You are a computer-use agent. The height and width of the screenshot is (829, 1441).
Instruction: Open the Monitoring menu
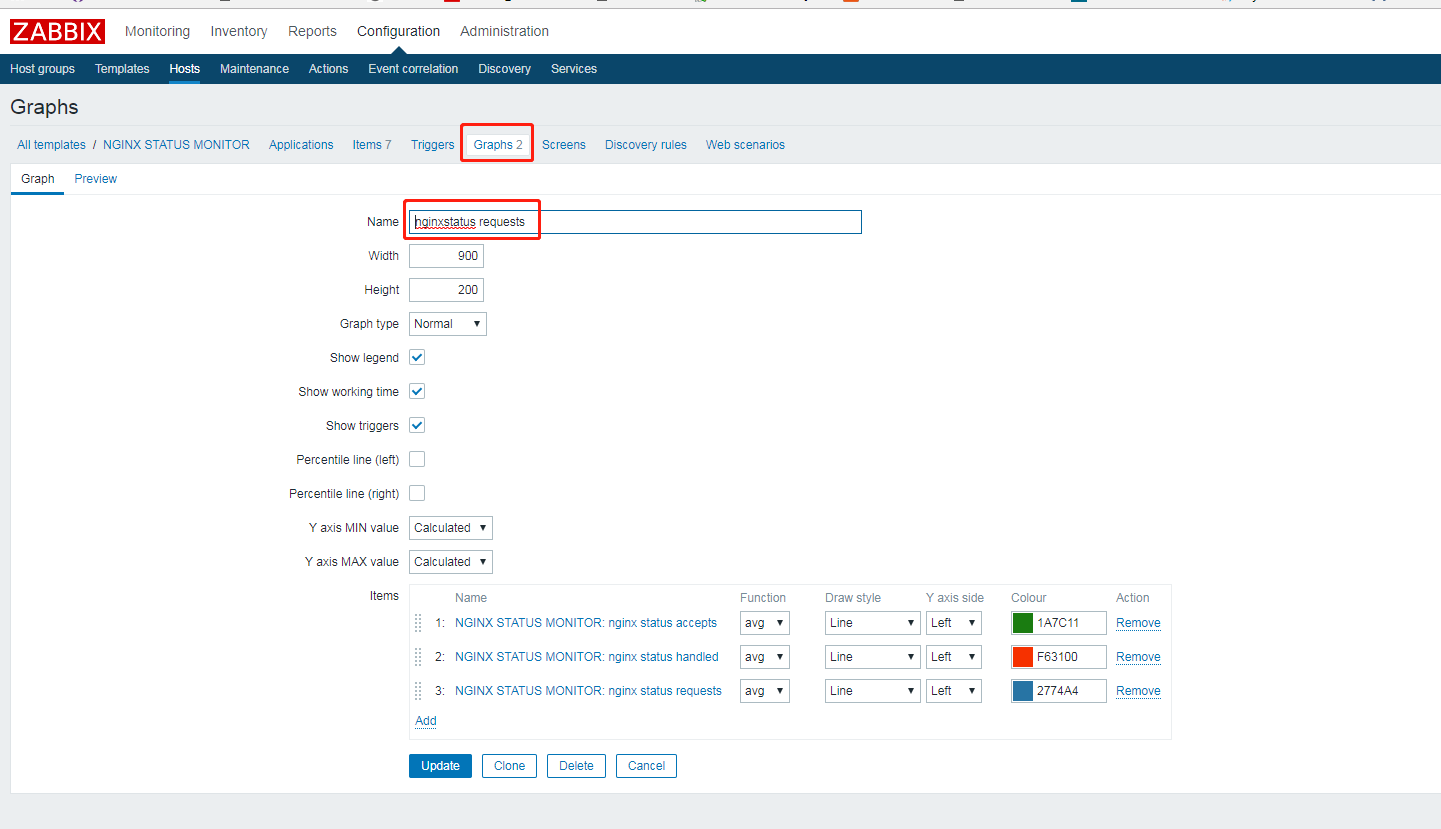[157, 31]
